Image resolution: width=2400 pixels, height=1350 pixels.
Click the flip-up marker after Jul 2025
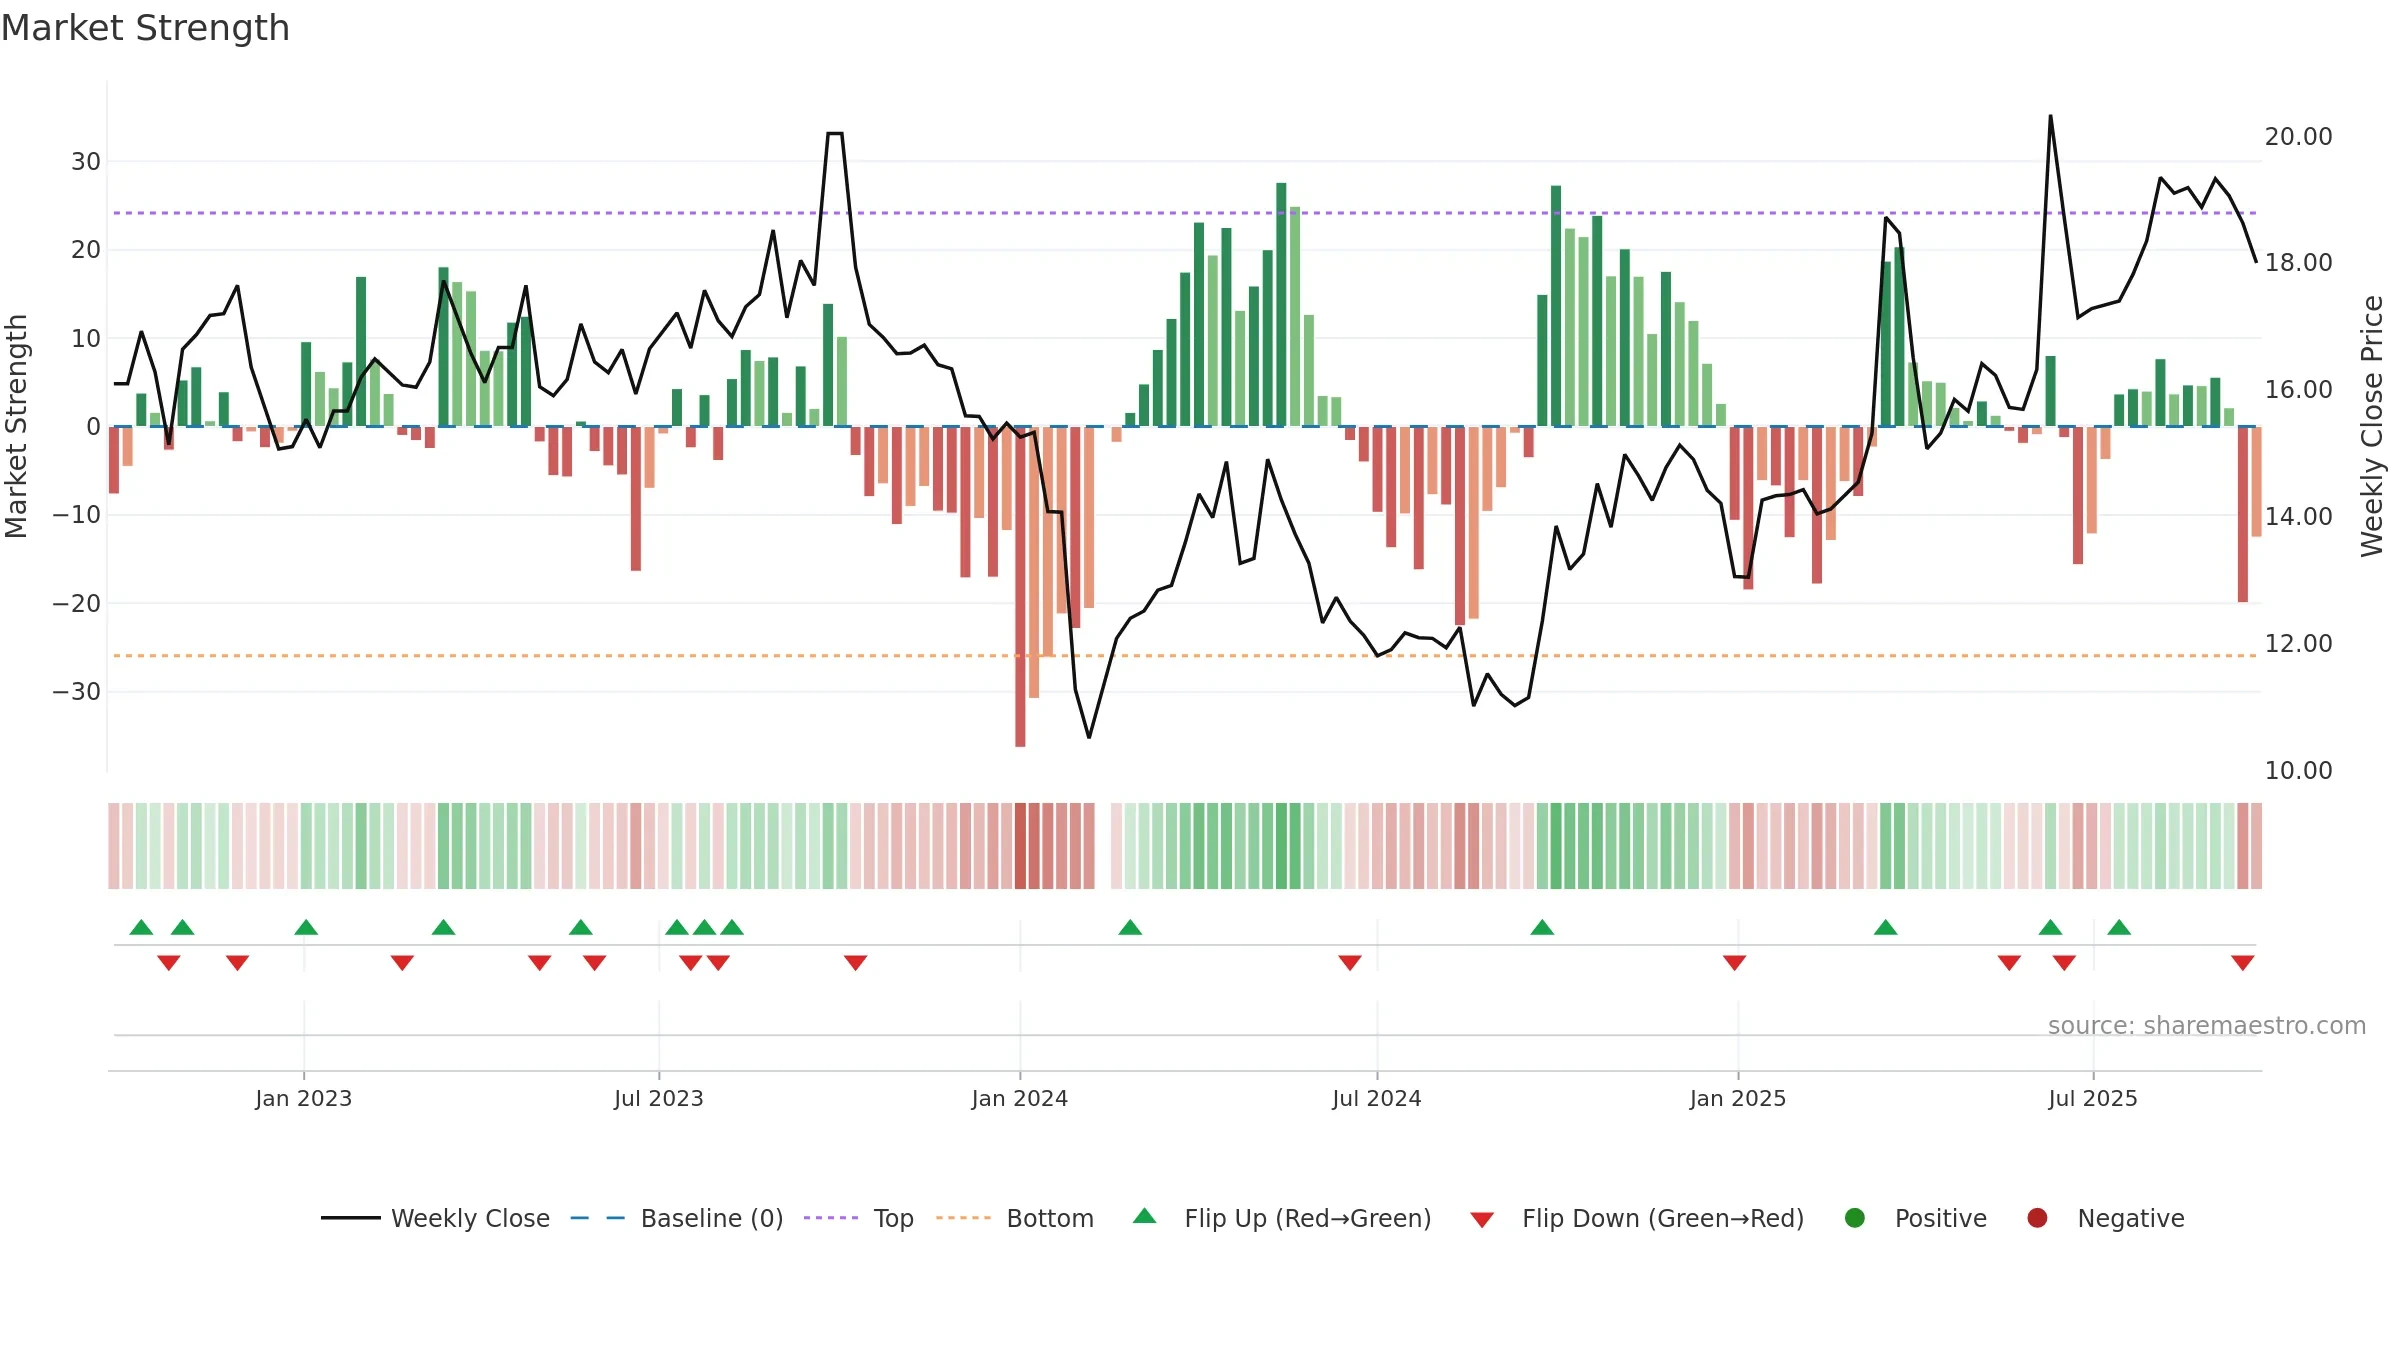pos(2119,927)
